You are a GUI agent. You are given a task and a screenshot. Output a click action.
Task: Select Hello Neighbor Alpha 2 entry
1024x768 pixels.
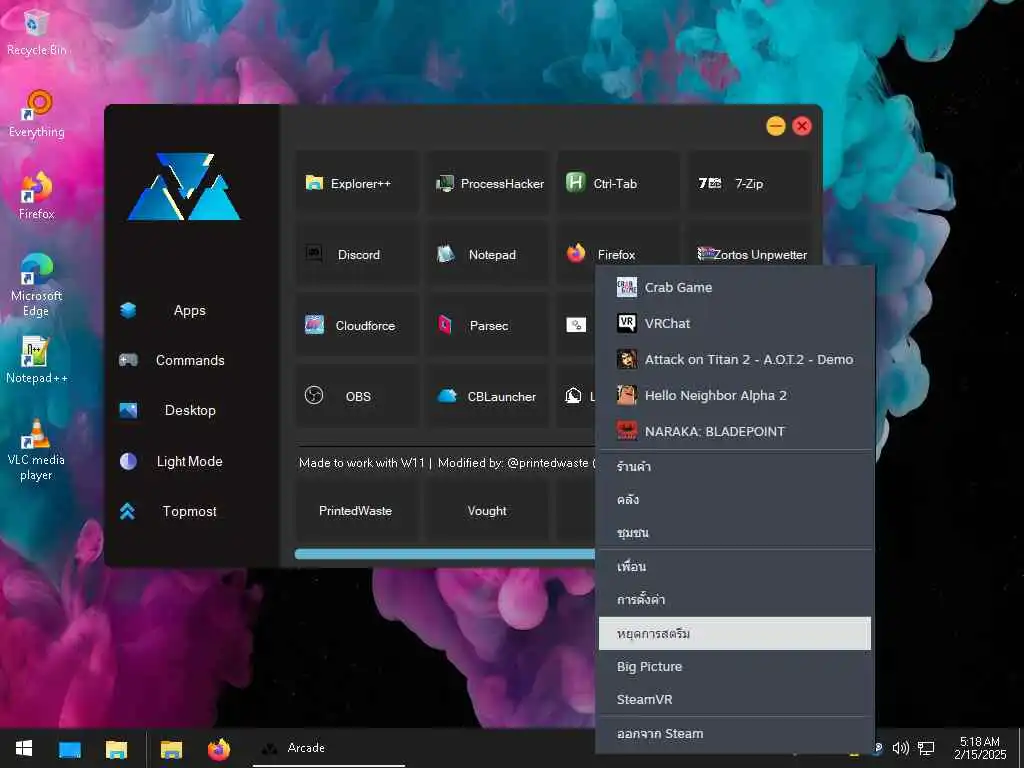tap(735, 395)
